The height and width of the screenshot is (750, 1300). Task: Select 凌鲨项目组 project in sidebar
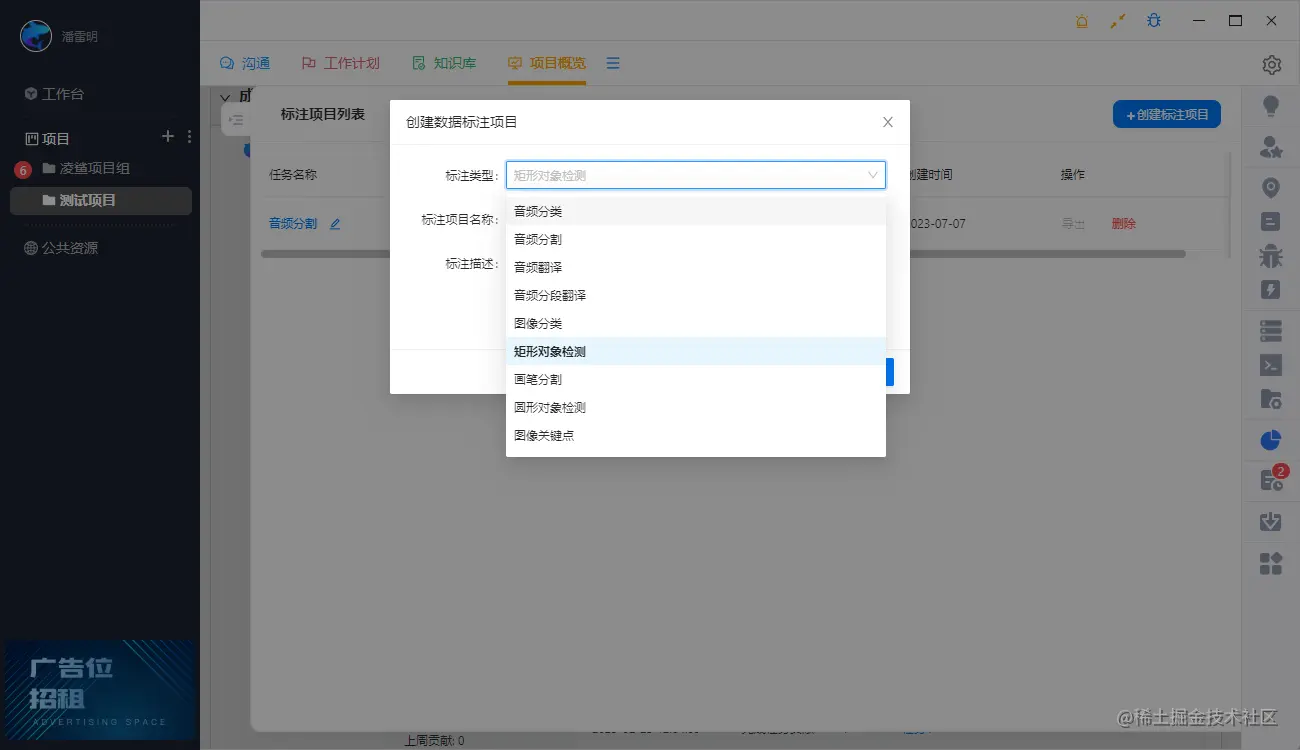[87, 168]
